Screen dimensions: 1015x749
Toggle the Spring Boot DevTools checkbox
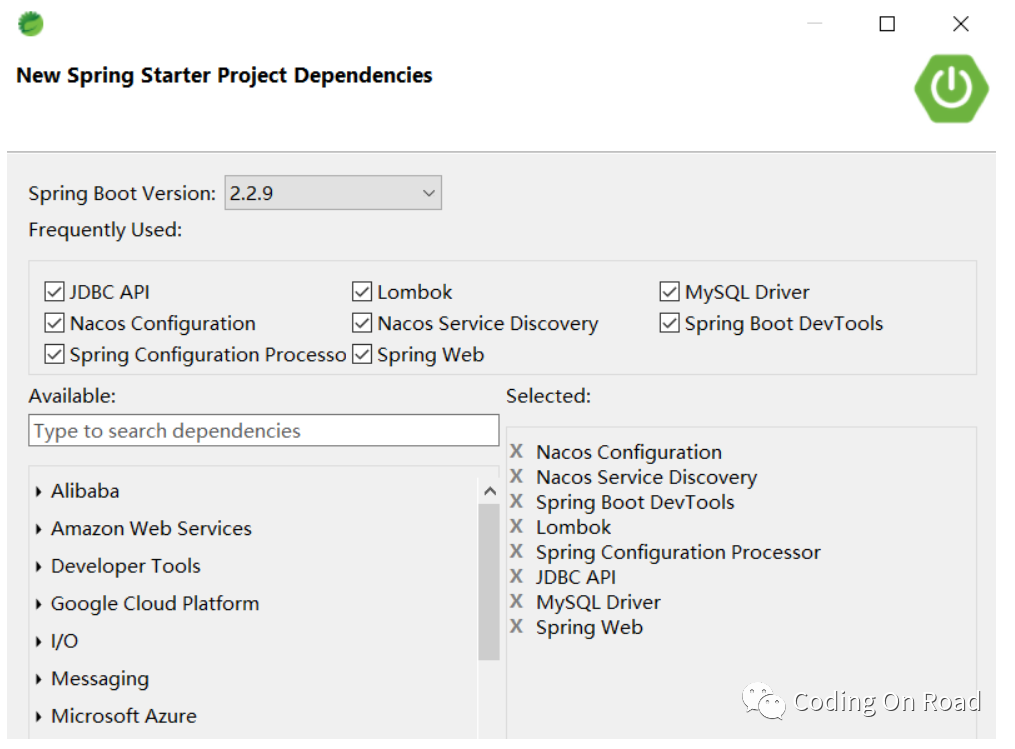[669, 323]
